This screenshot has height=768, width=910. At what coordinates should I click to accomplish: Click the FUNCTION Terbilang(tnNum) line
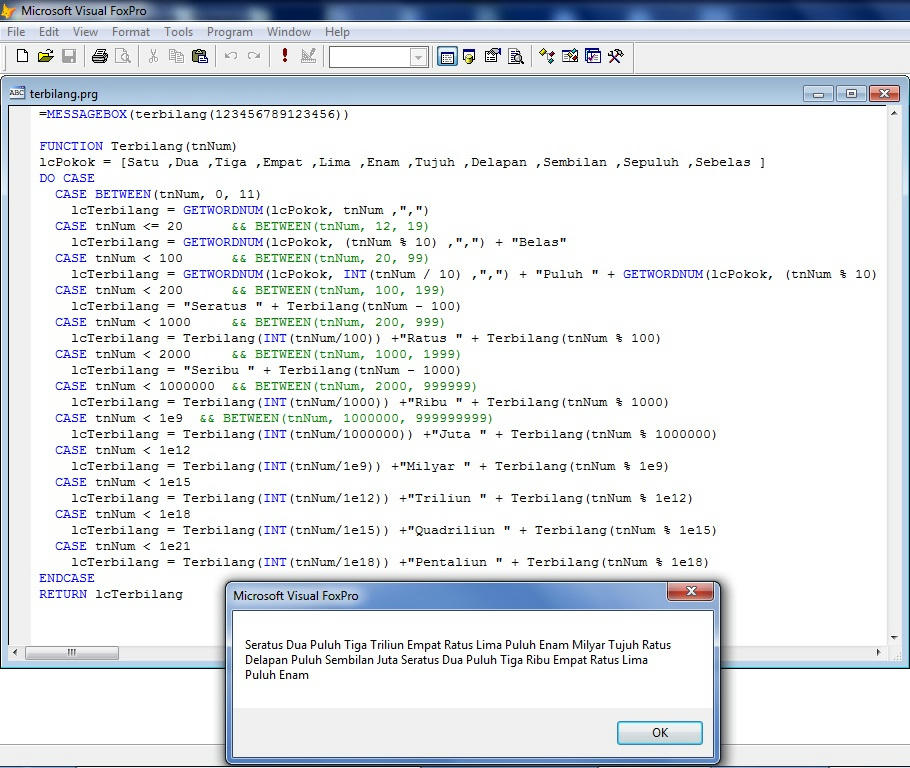point(138,146)
